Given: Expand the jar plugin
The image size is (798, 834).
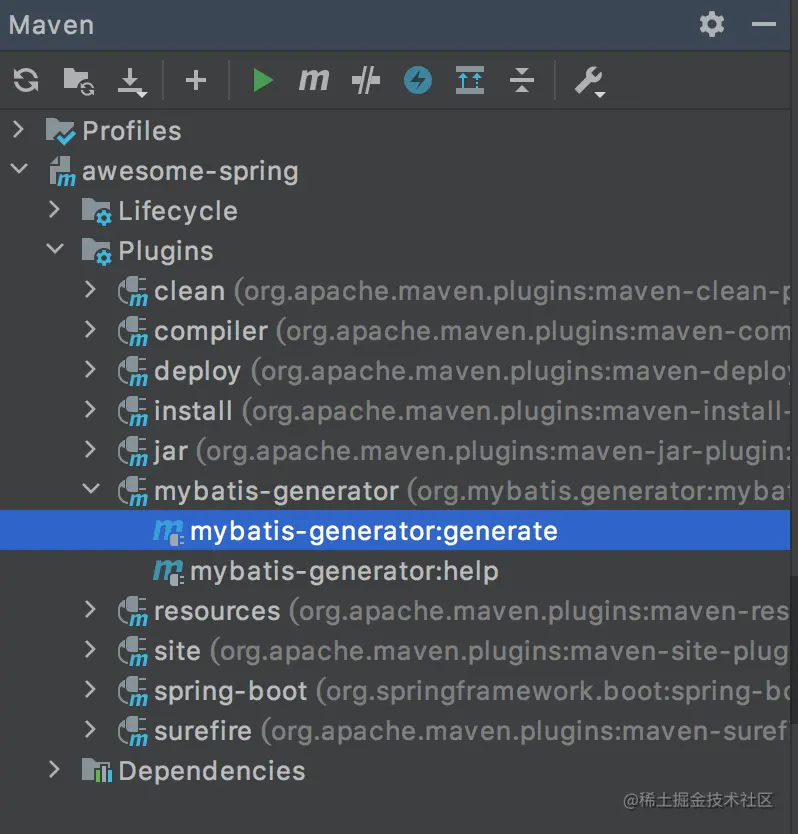Looking at the screenshot, I should pyautogui.click(x=90, y=449).
